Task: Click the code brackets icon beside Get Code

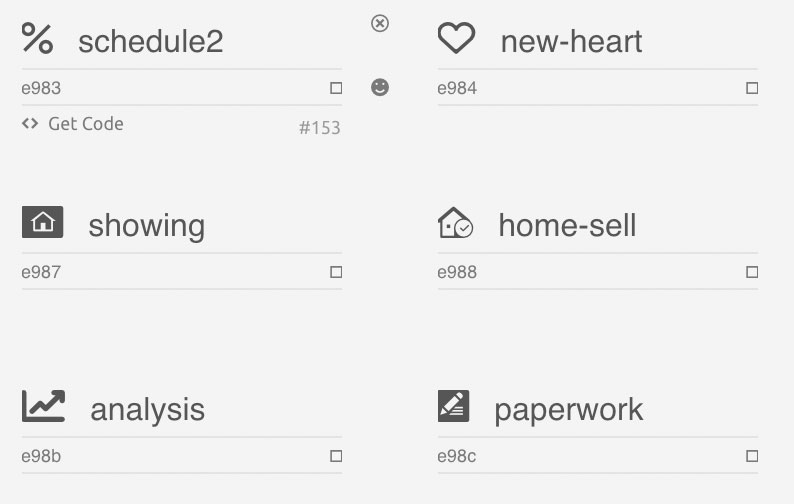Action: [30, 124]
